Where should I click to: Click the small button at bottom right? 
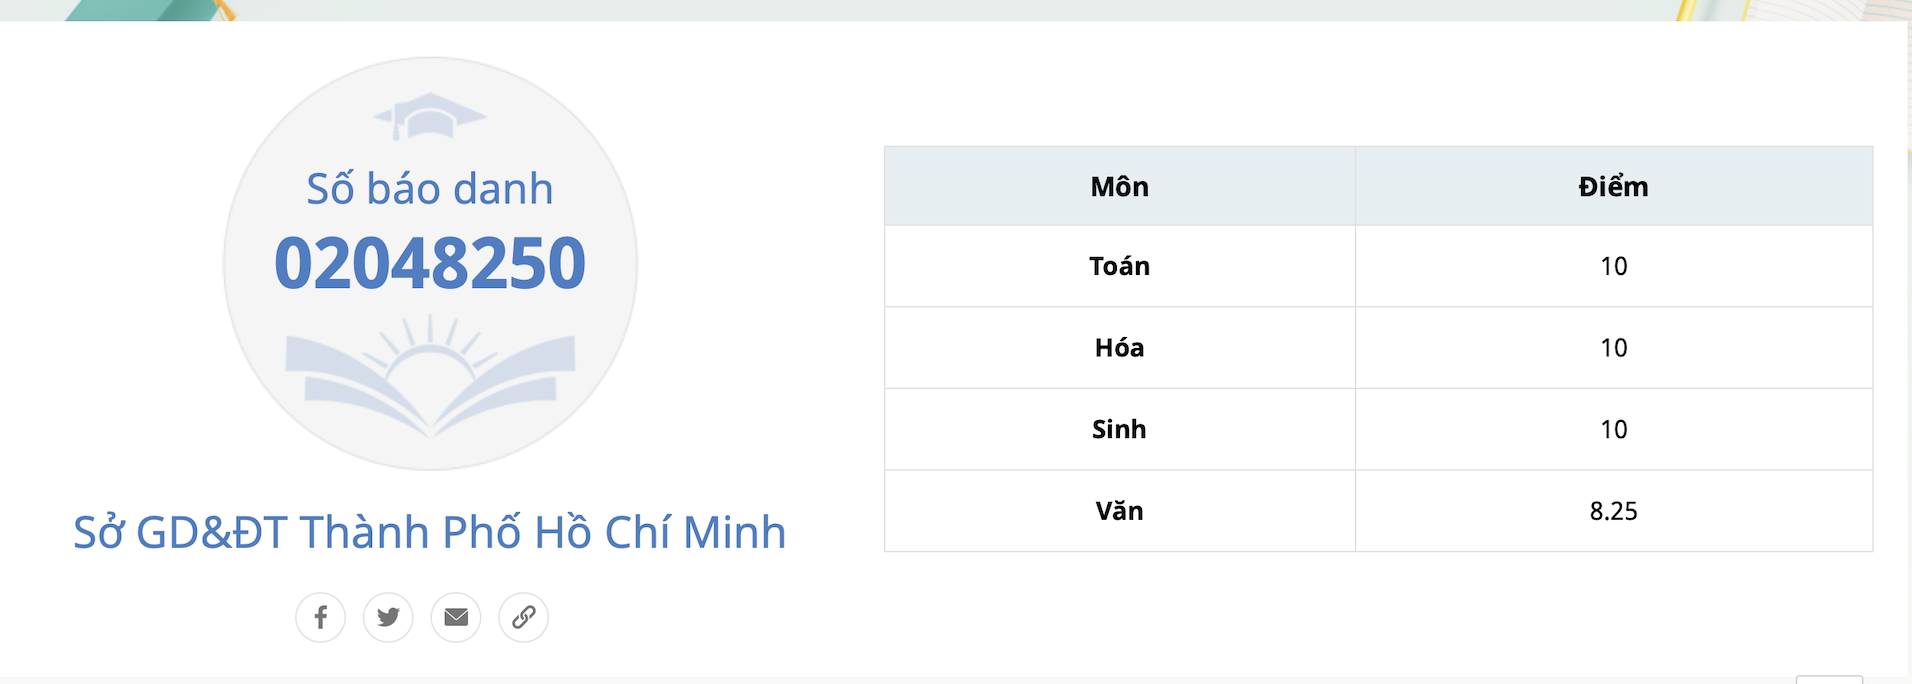click(1829, 680)
